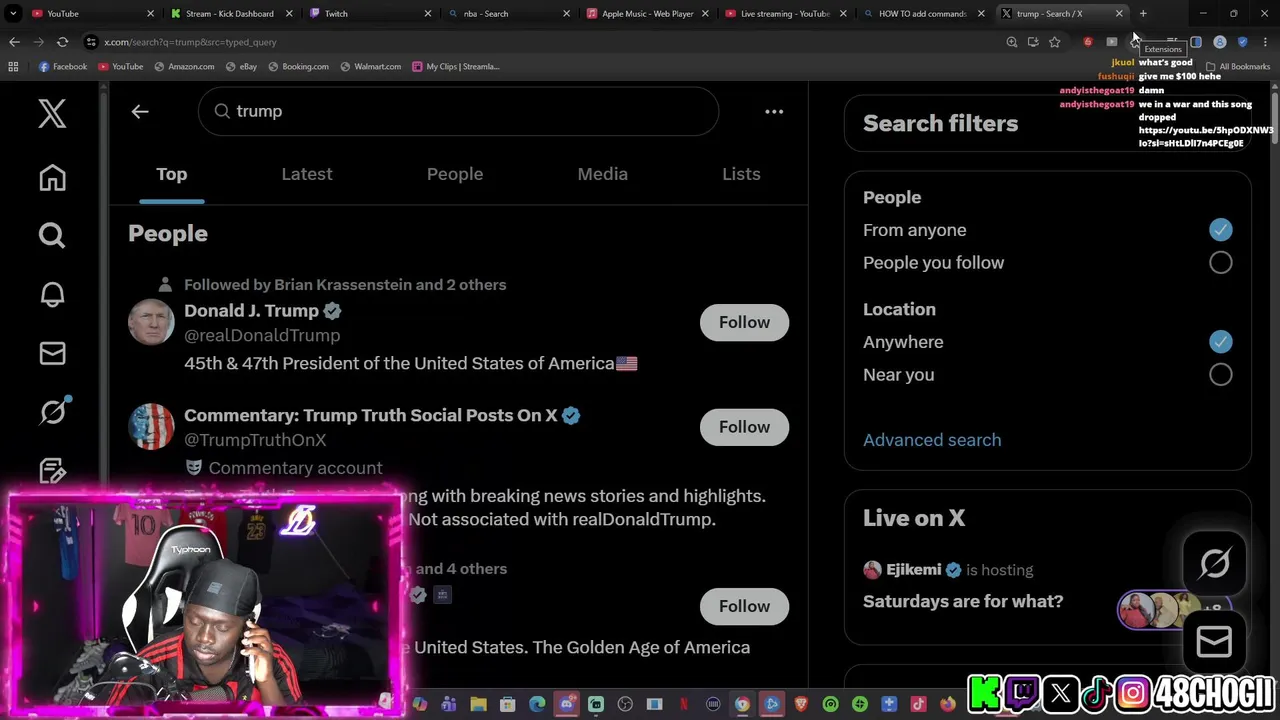Open Explore magnifier icon in X sidebar
Viewport: 1280px width, 720px height.
(x=52, y=235)
